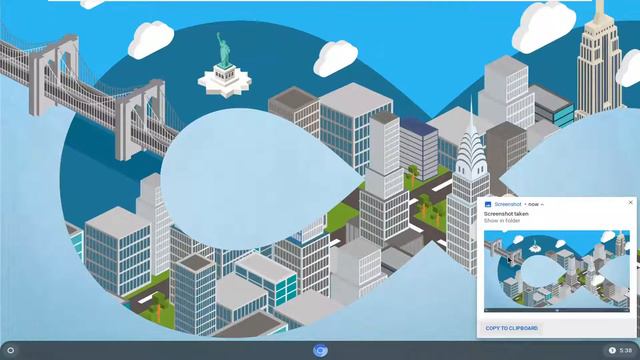Click the Screenshot label in notification header
Viewport: 640px width, 360px height.
[507, 204]
